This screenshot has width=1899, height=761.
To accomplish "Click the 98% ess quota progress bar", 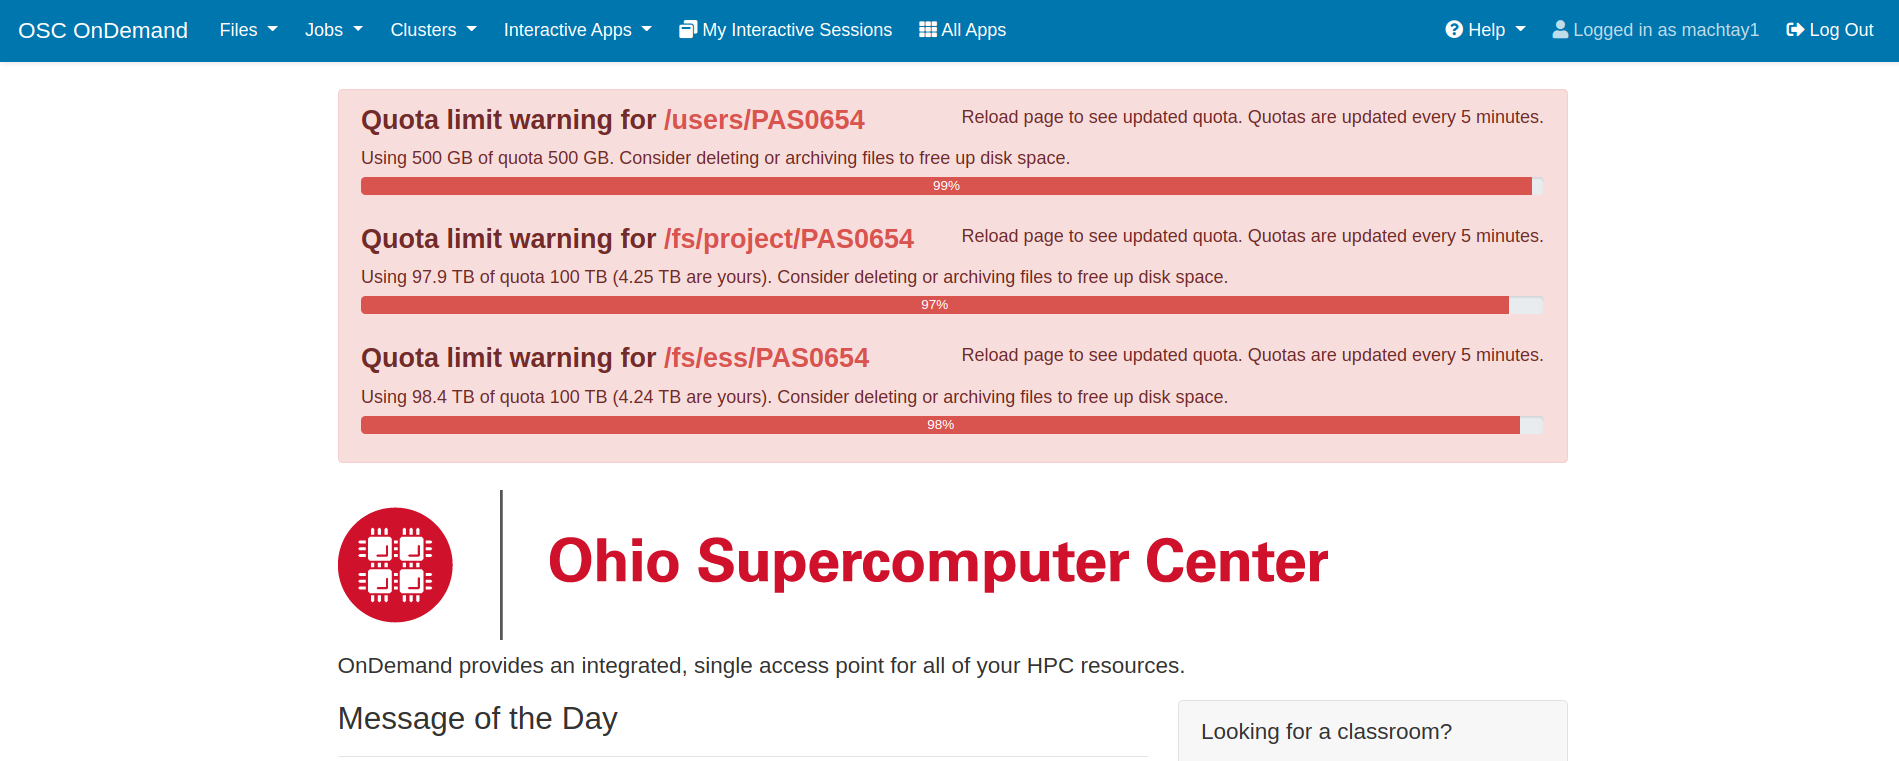I will click(x=940, y=425).
